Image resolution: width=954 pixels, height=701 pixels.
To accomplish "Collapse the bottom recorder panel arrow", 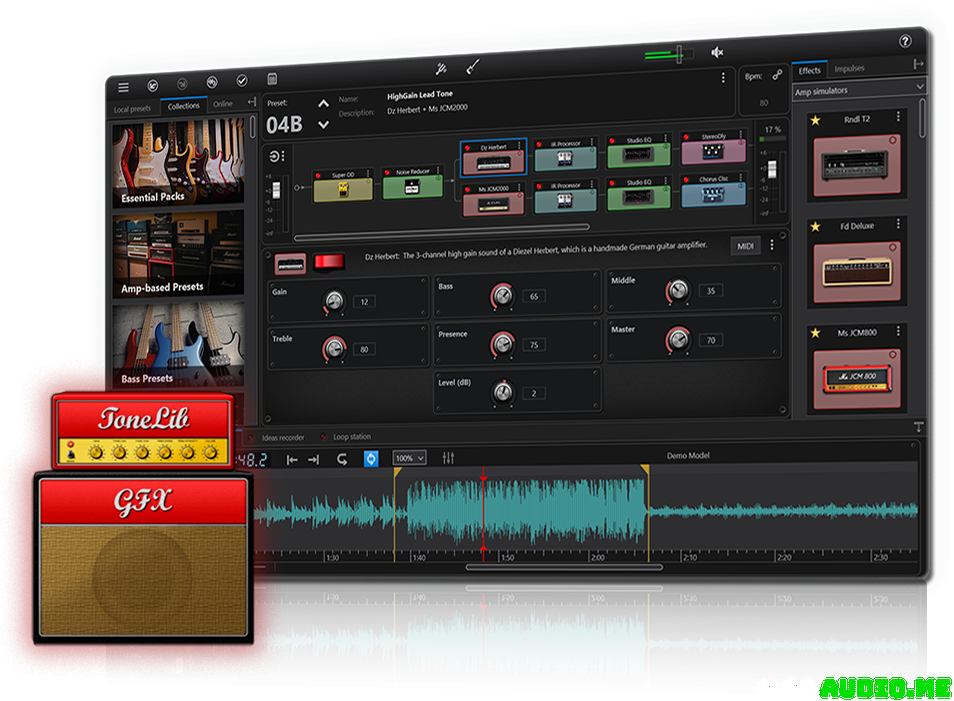I will point(919,427).
